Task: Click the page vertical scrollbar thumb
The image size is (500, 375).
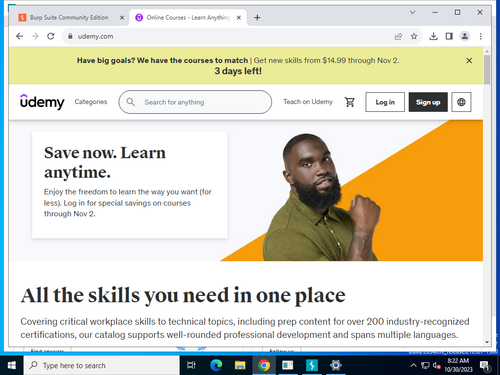Action: pyautogui.click(x=487, y=69)
